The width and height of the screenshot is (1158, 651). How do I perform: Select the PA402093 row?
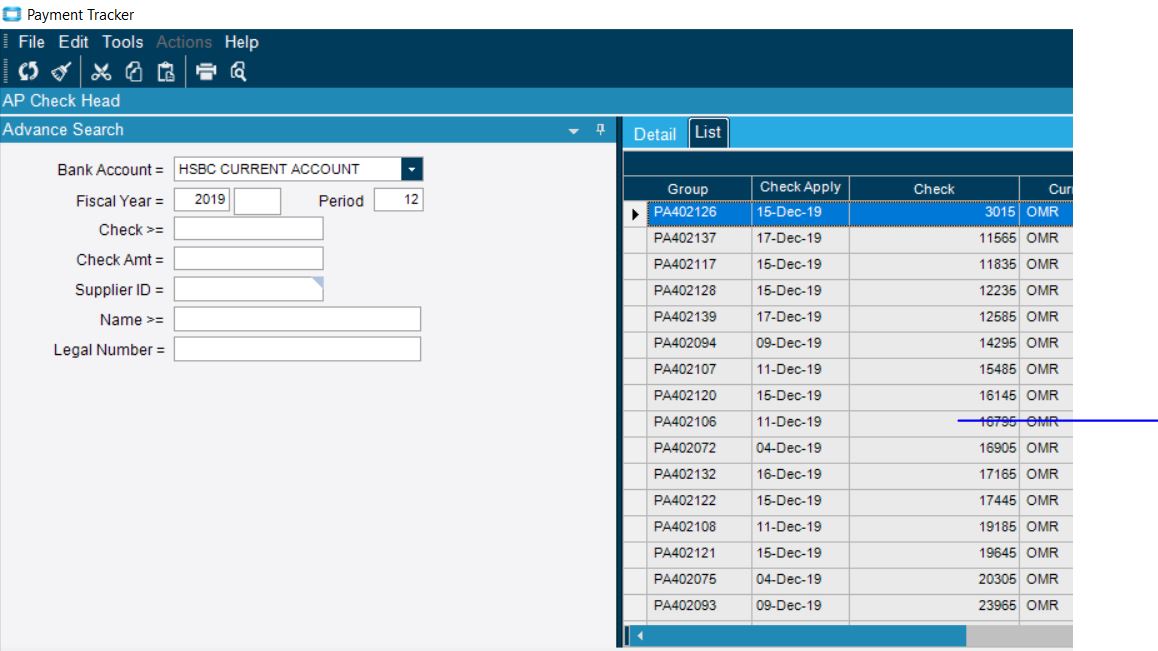coord(848,605)
